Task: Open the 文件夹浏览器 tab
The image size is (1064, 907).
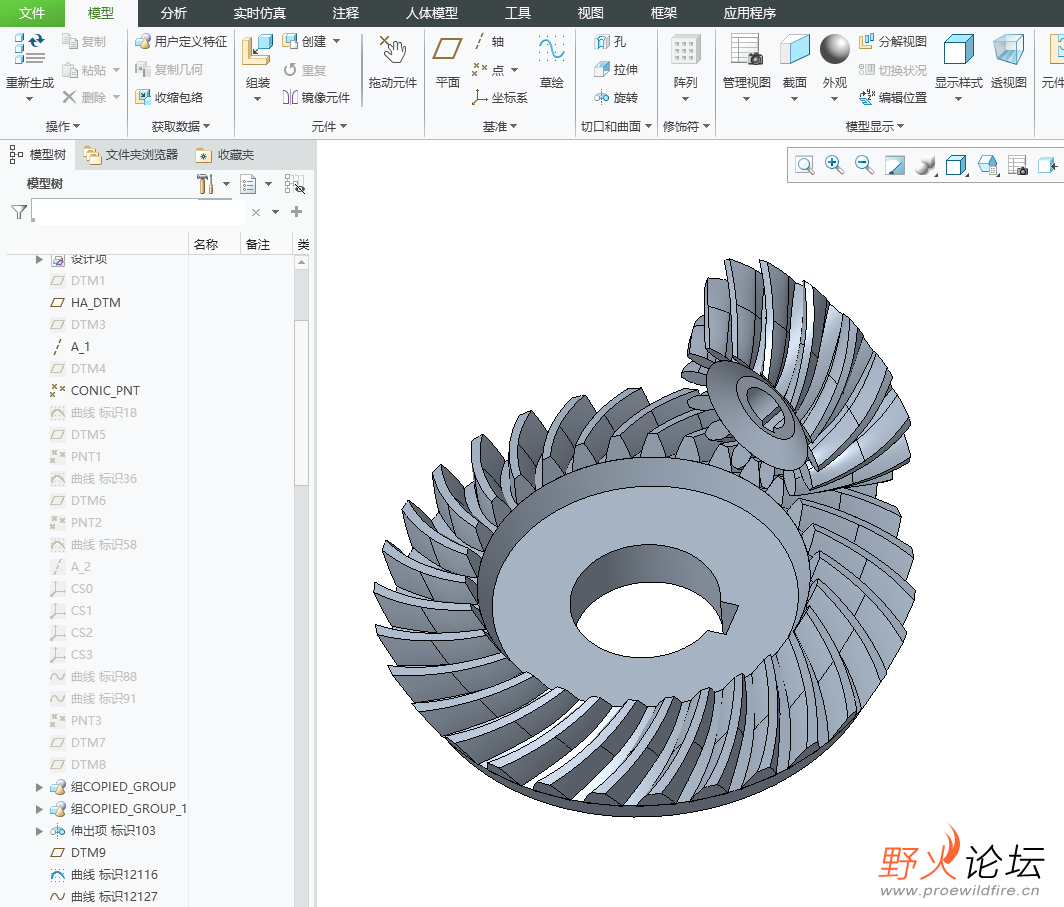Action: [x=131, y=155]
